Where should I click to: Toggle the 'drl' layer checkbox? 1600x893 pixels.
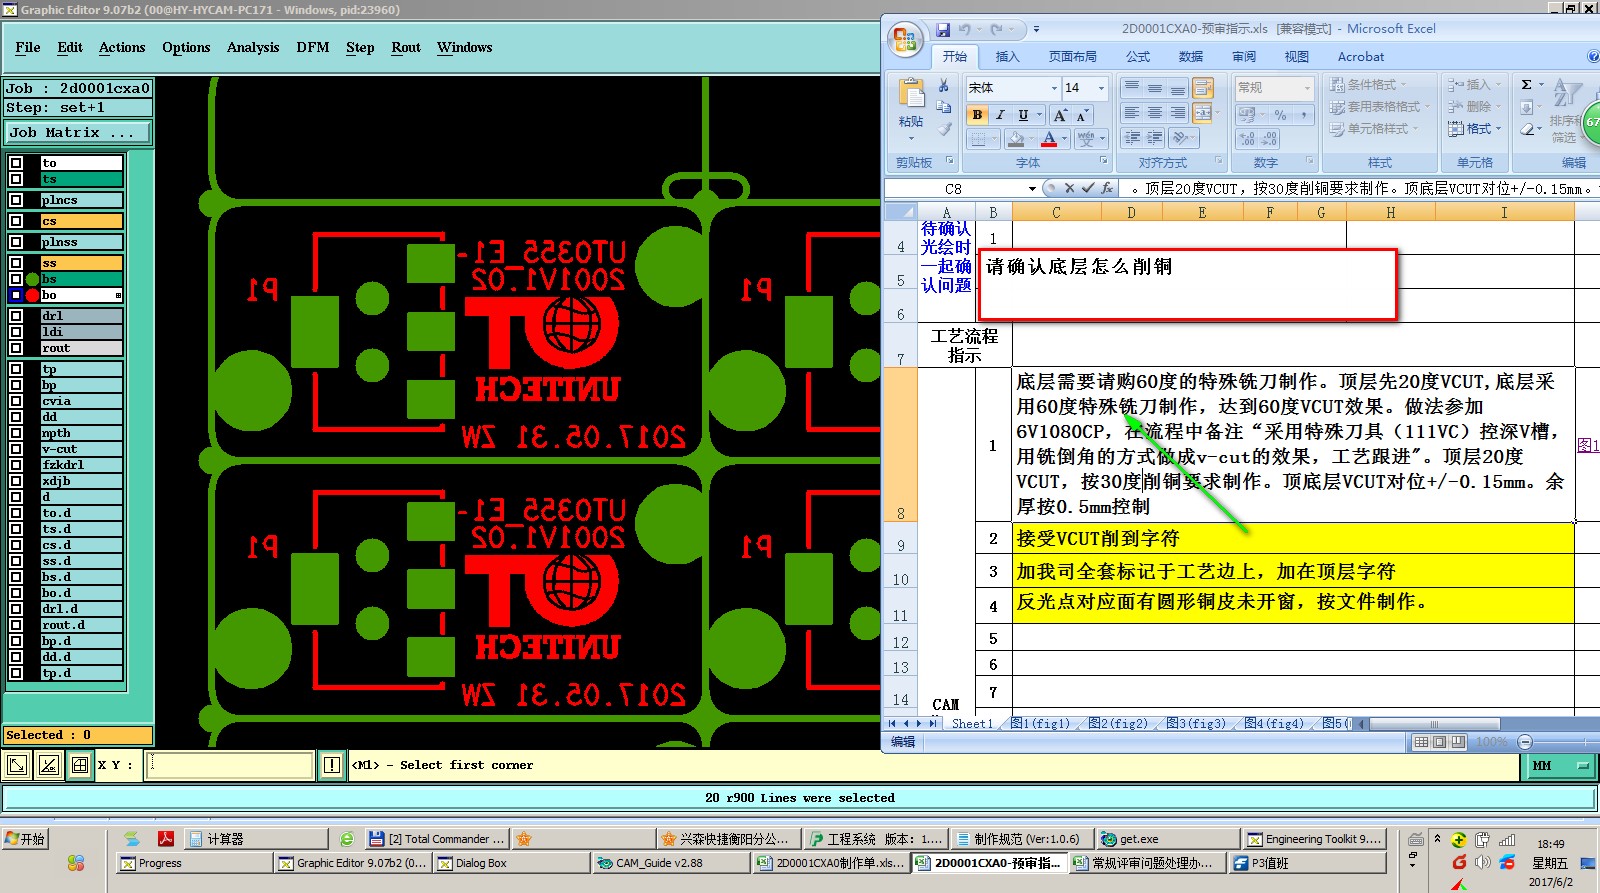point(16,316)
